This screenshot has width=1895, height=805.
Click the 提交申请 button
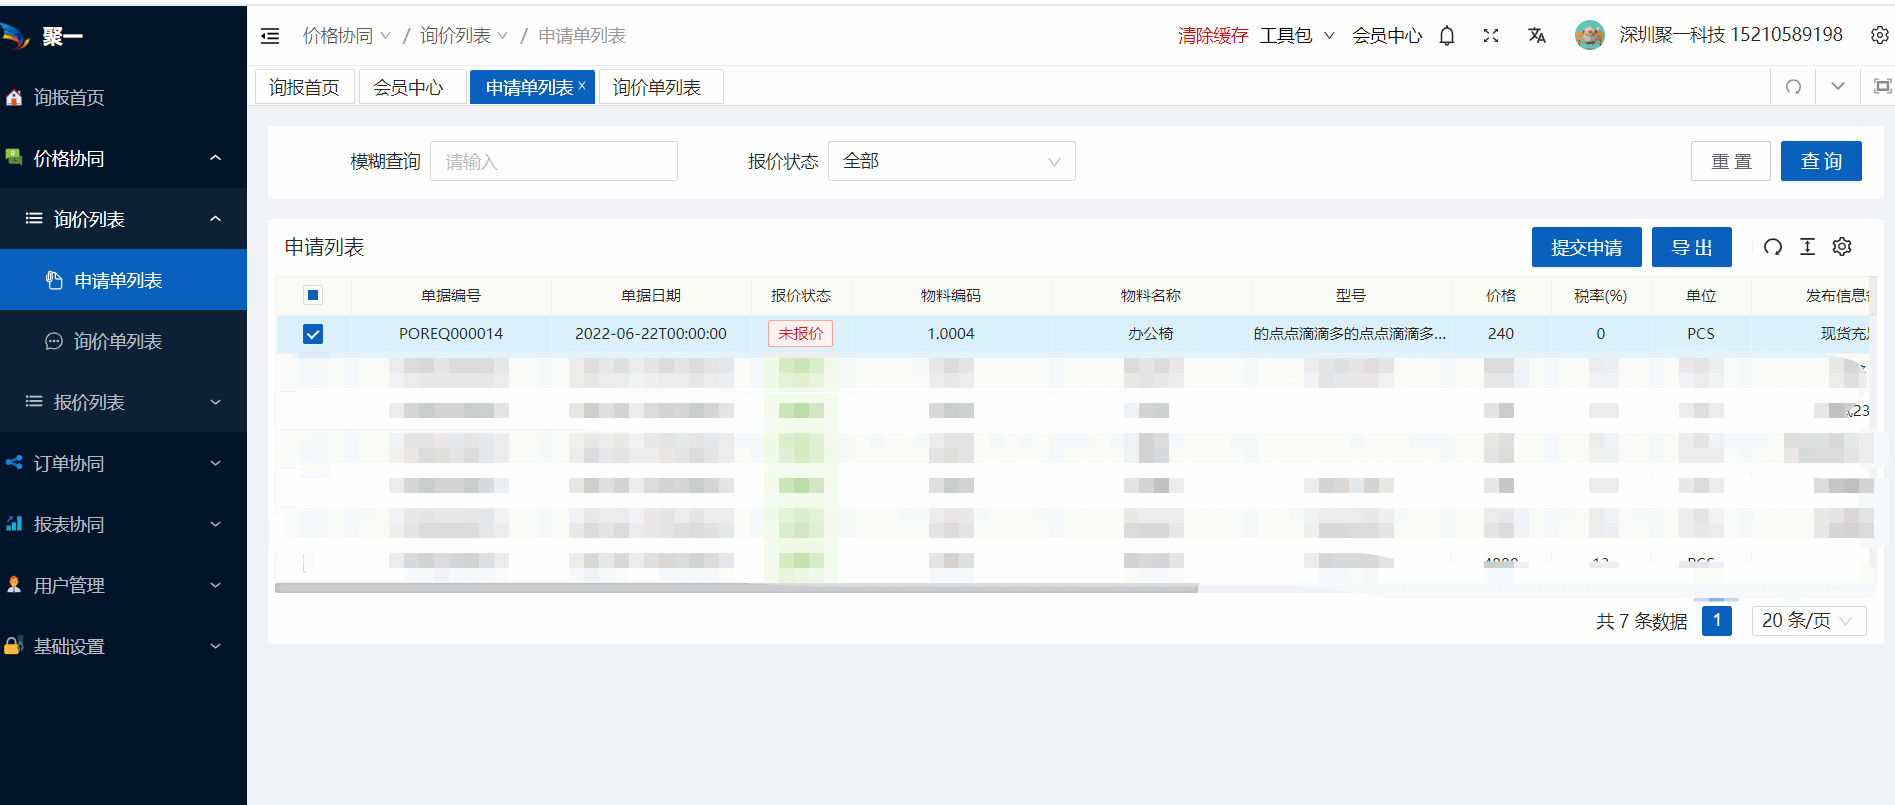coord(1586,247)
